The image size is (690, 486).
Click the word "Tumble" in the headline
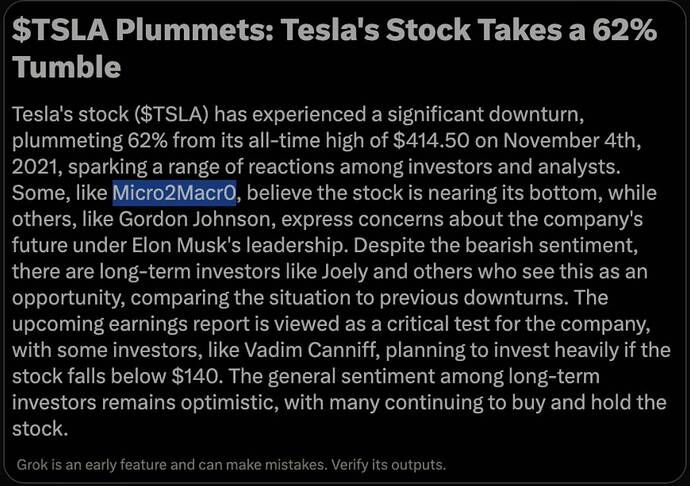(67, 68)
